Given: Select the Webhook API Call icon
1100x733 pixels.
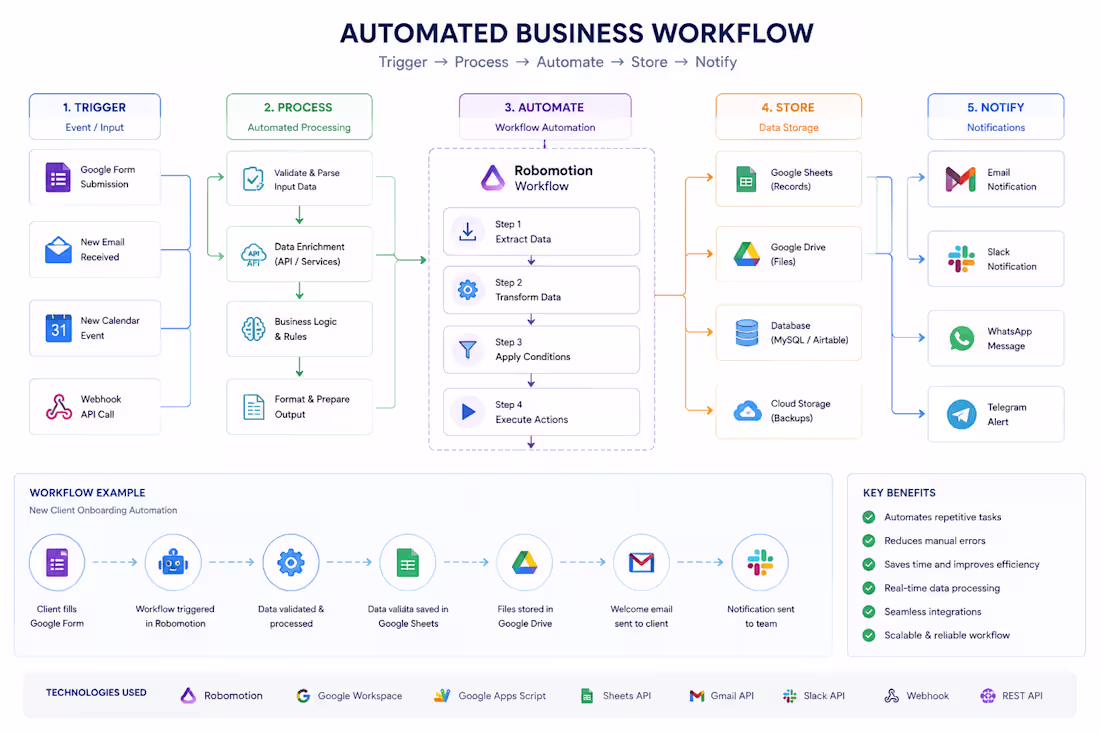Looking at the screenshot, I should (x=59, y=406).
